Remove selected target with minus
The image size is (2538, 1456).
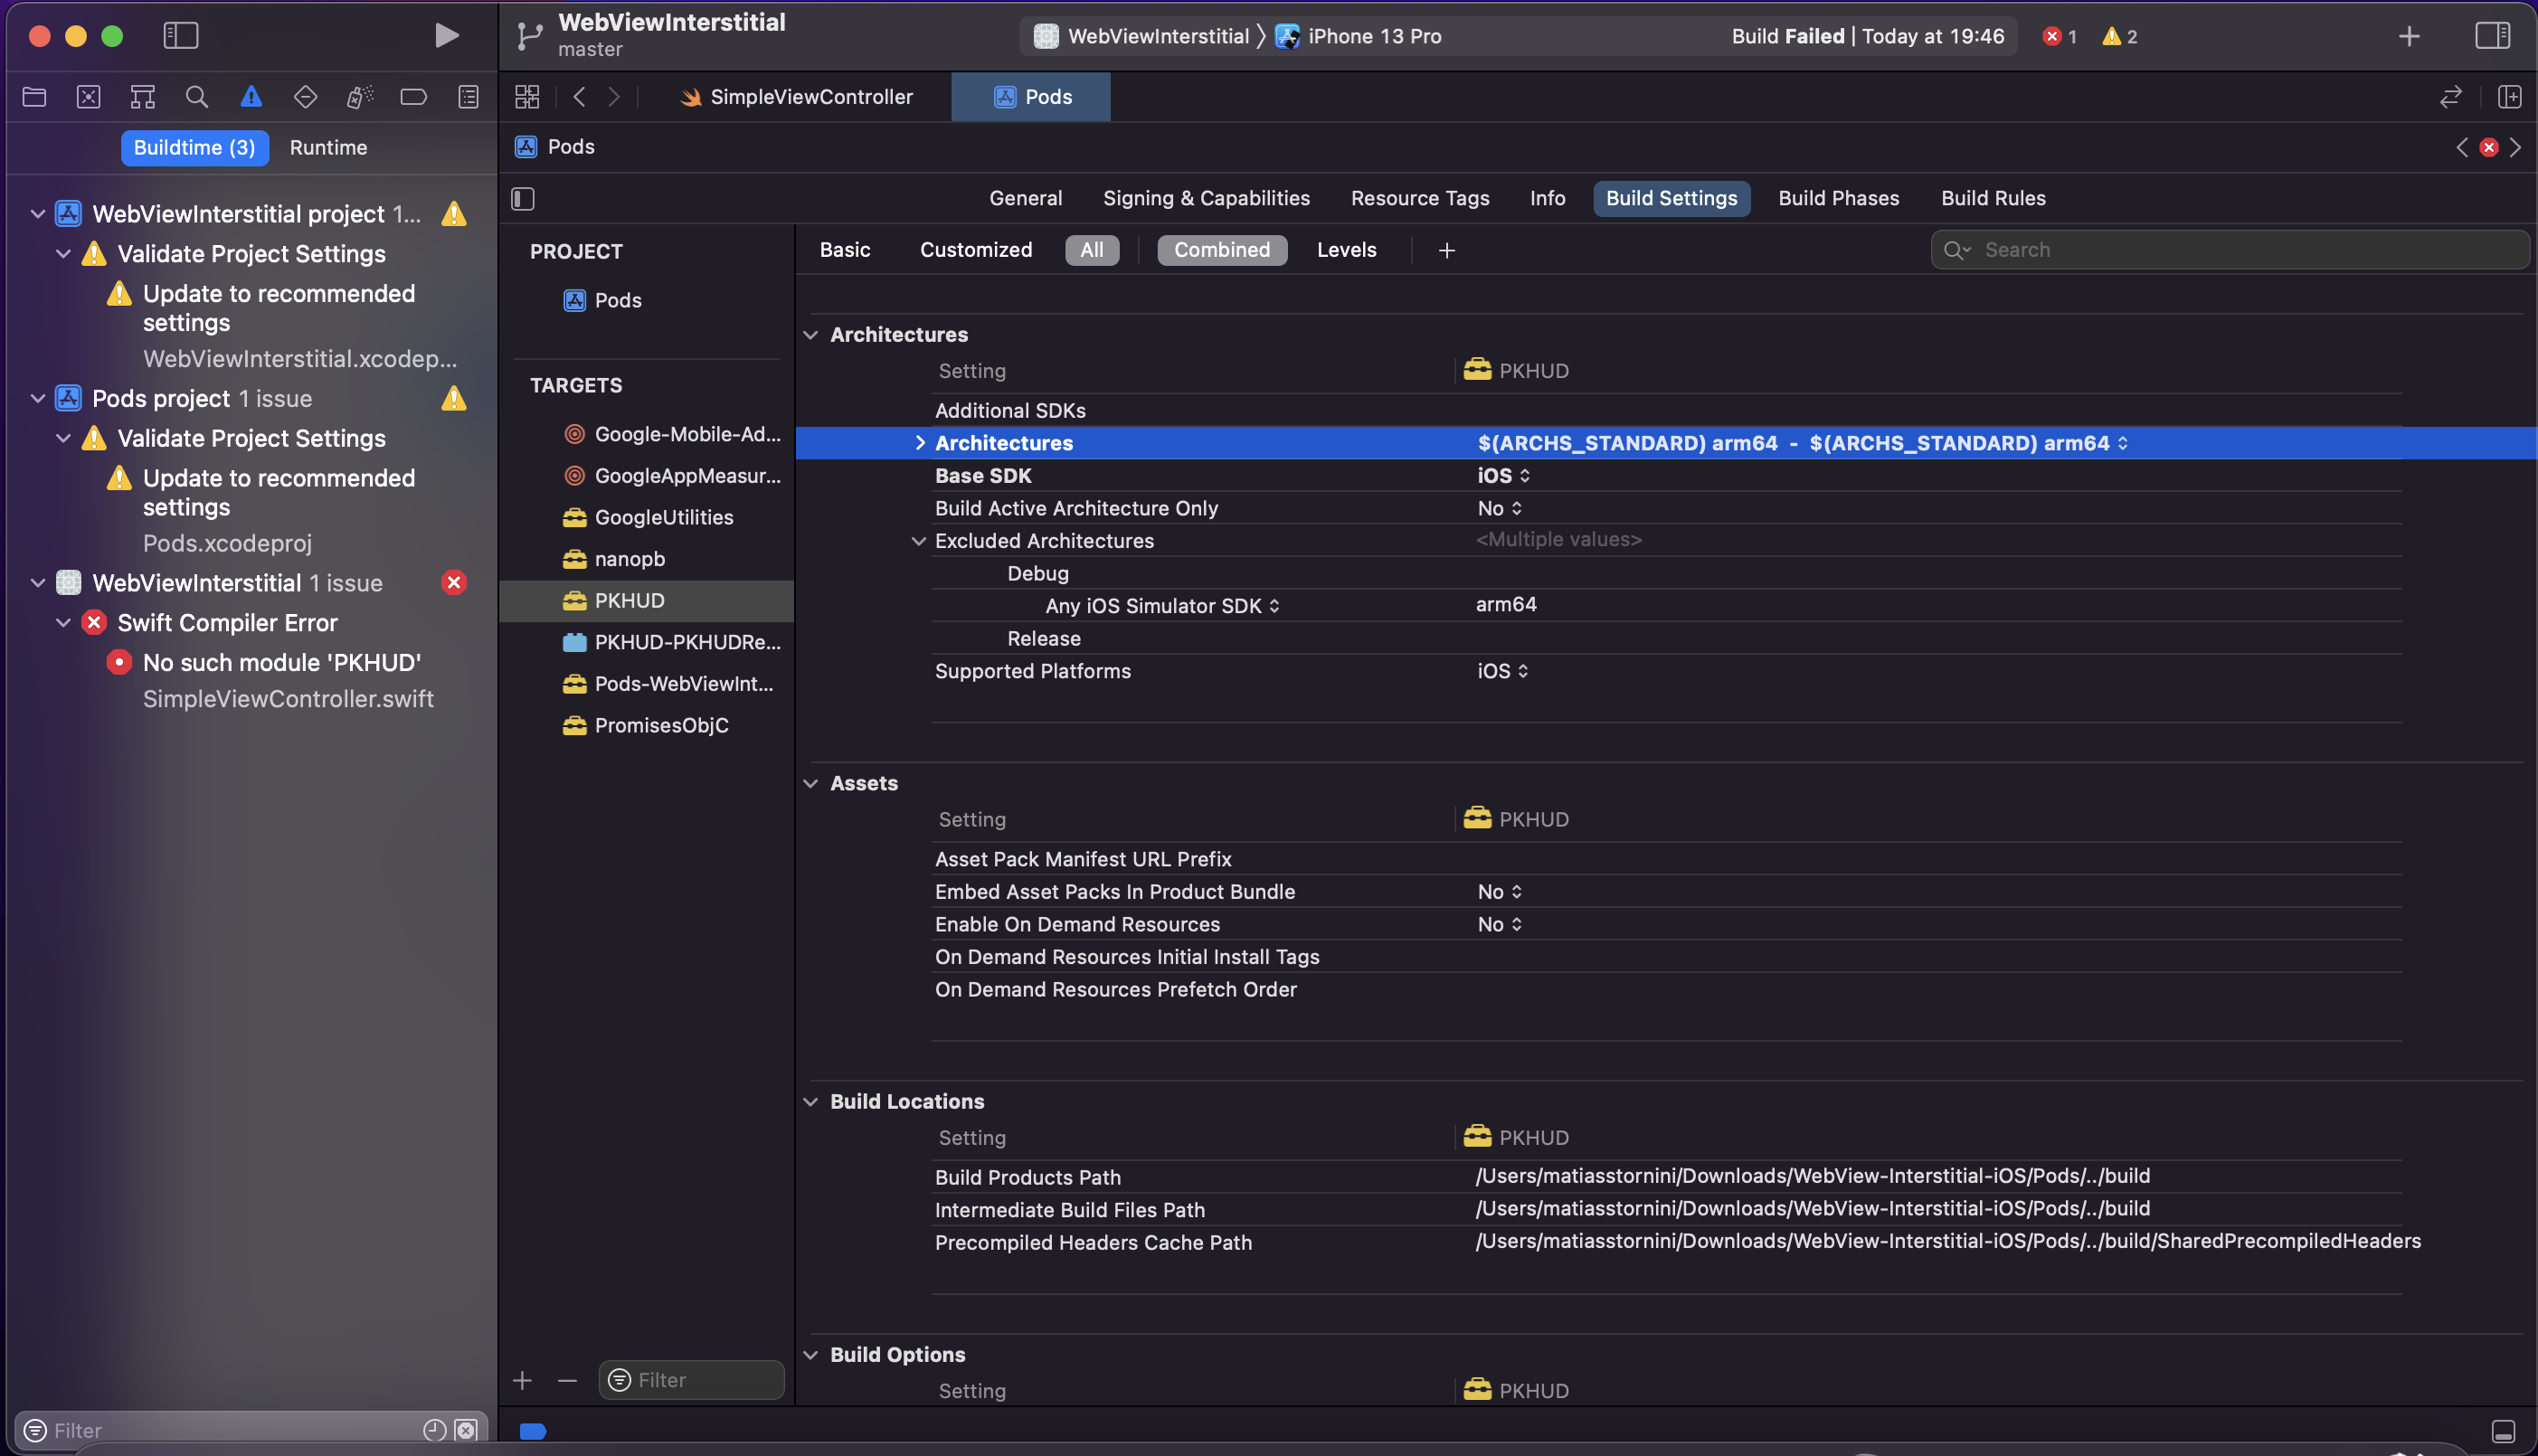coord(567,1380)
